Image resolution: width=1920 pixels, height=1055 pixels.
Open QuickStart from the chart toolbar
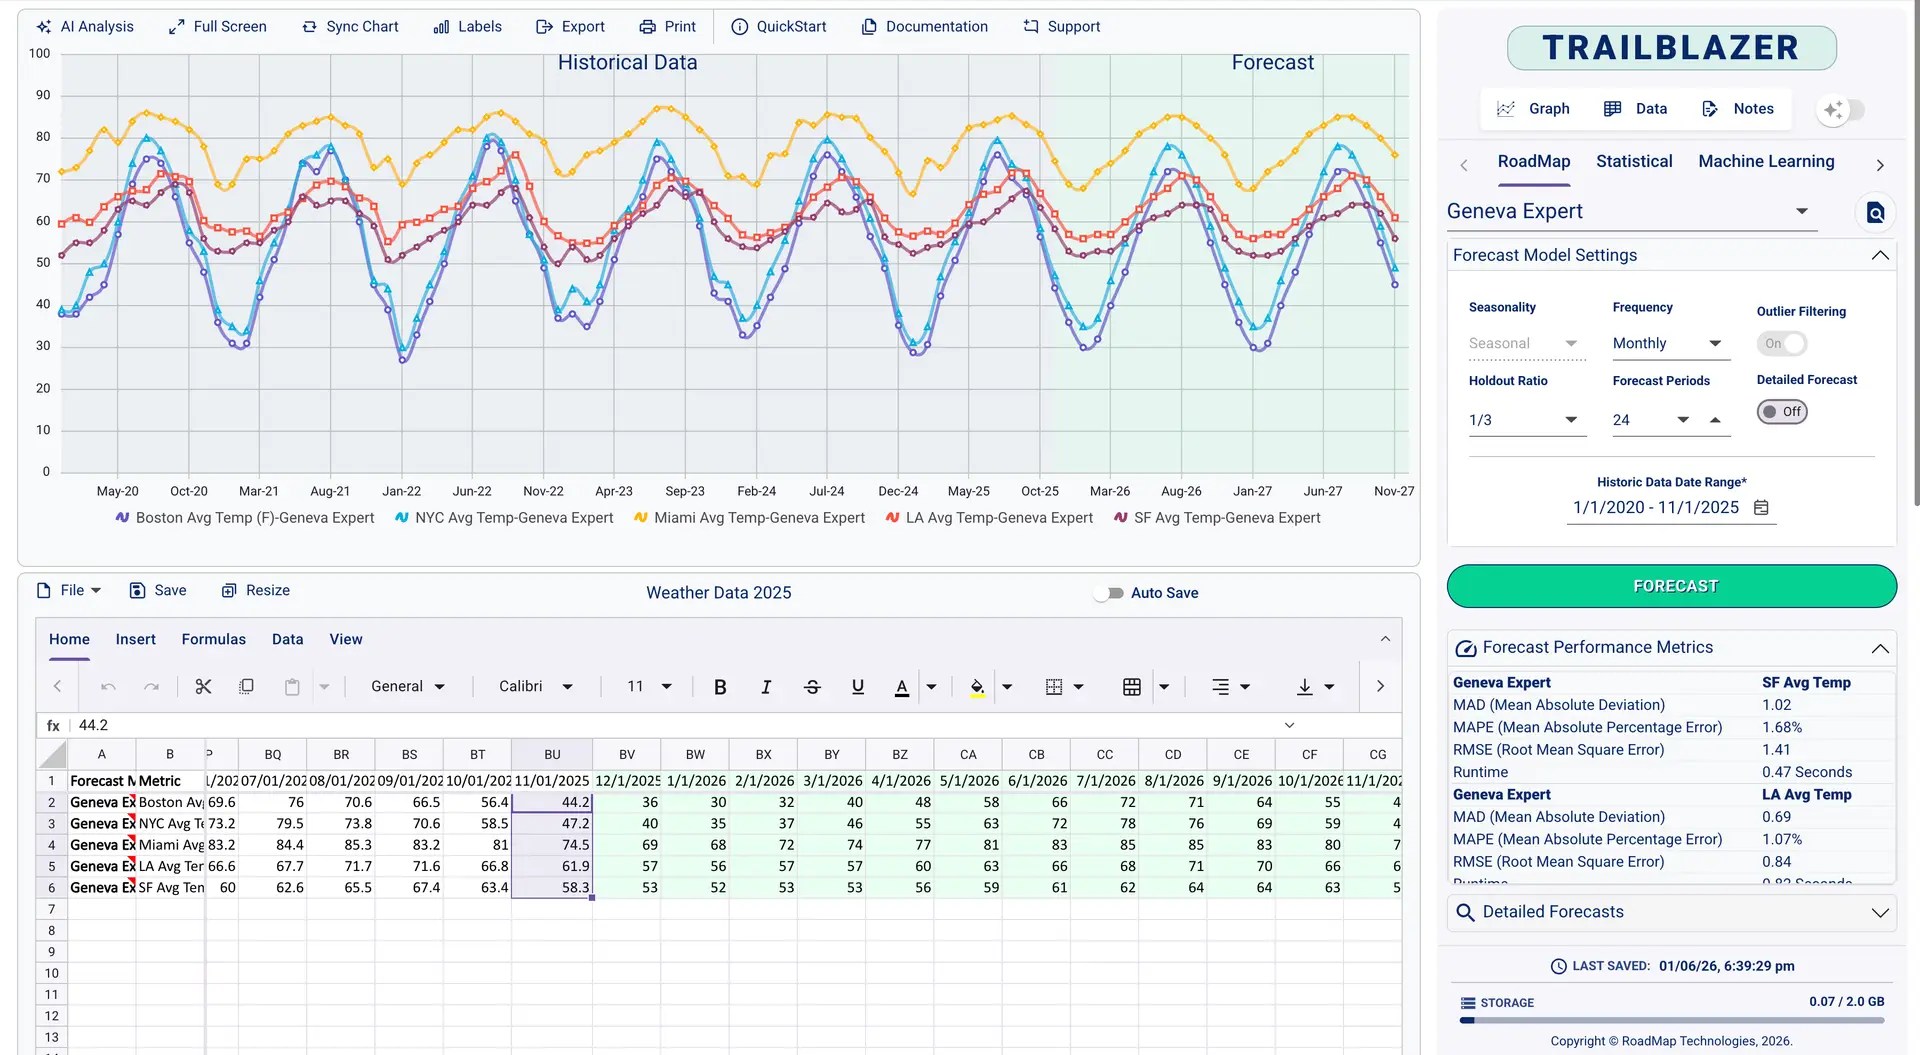click(779, 27)
